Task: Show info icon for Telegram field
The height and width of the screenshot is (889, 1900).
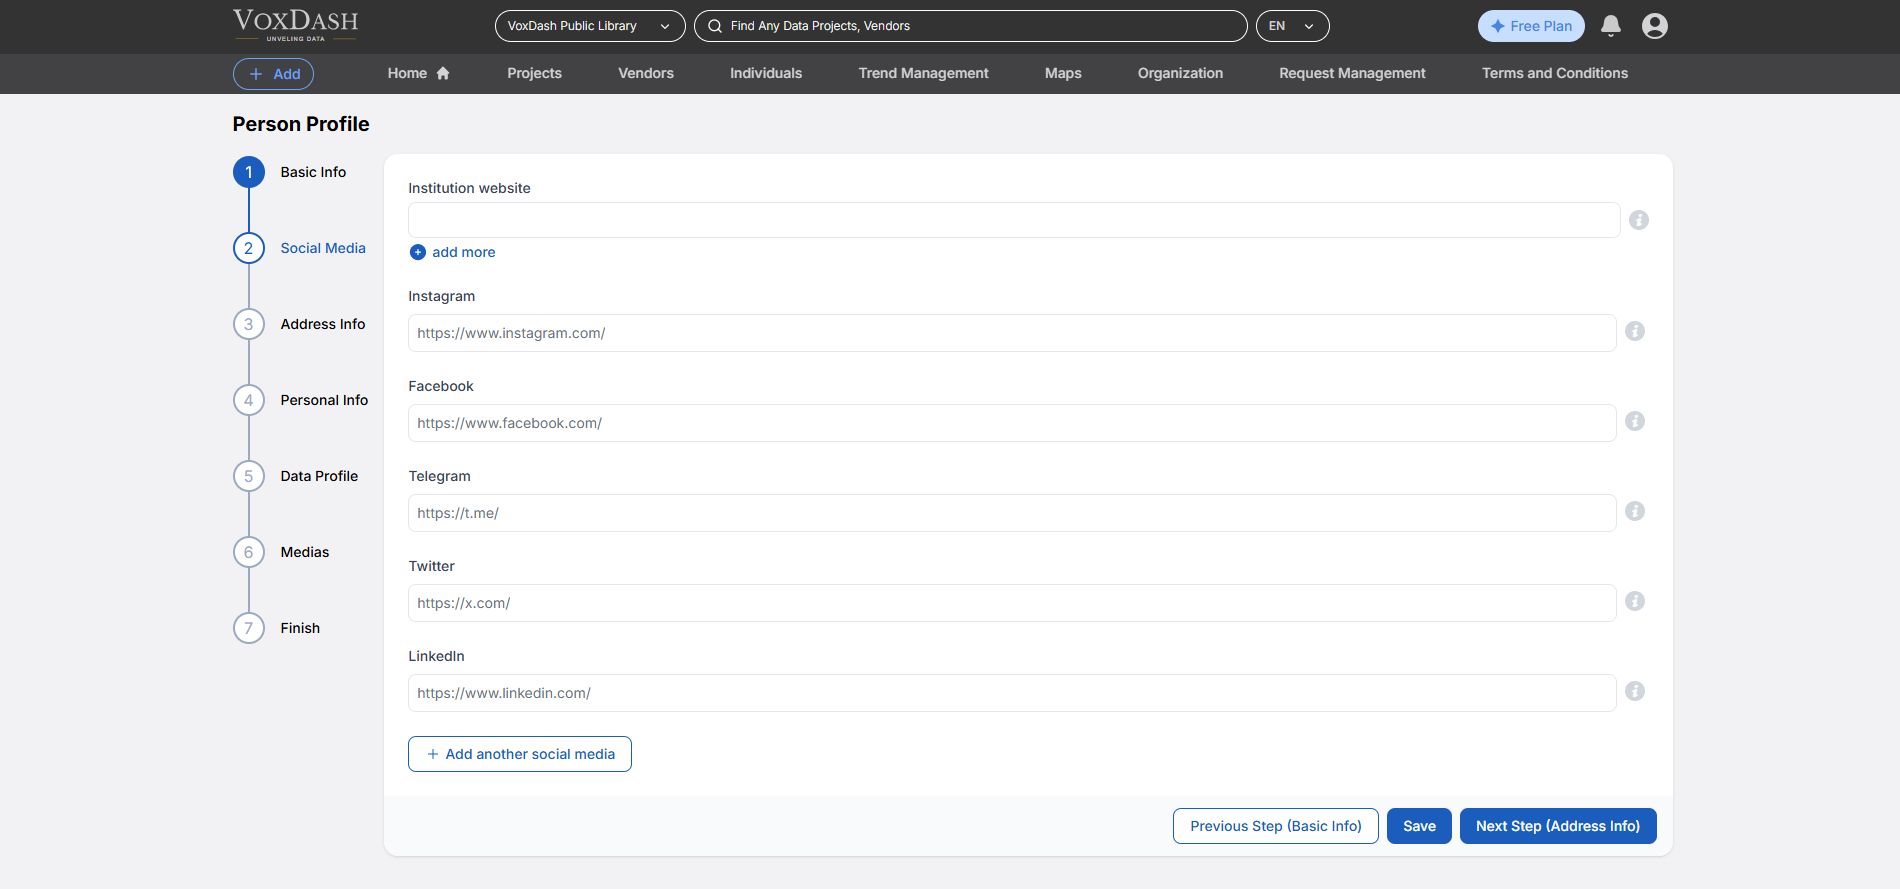Action: 1635,511
